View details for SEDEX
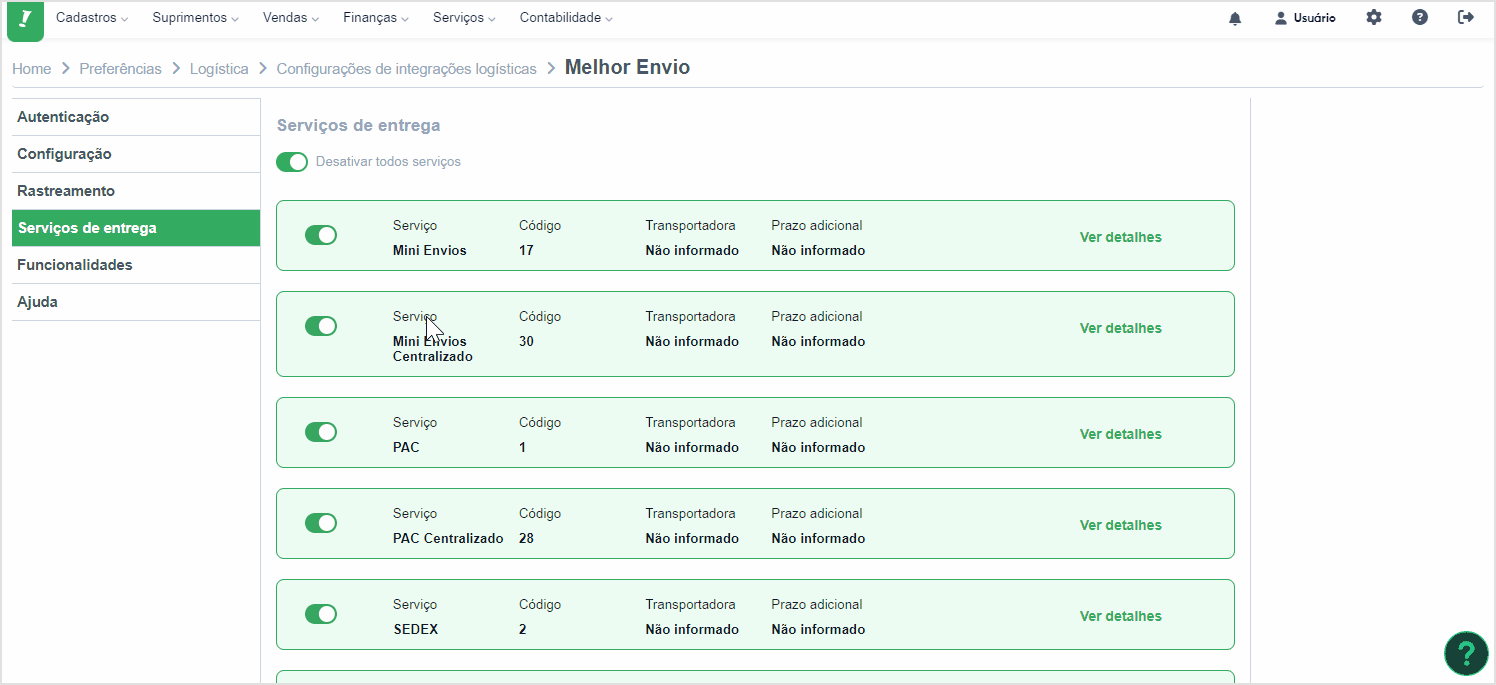The height and width of the screenshot is (685, 1496). point(1120,616)
